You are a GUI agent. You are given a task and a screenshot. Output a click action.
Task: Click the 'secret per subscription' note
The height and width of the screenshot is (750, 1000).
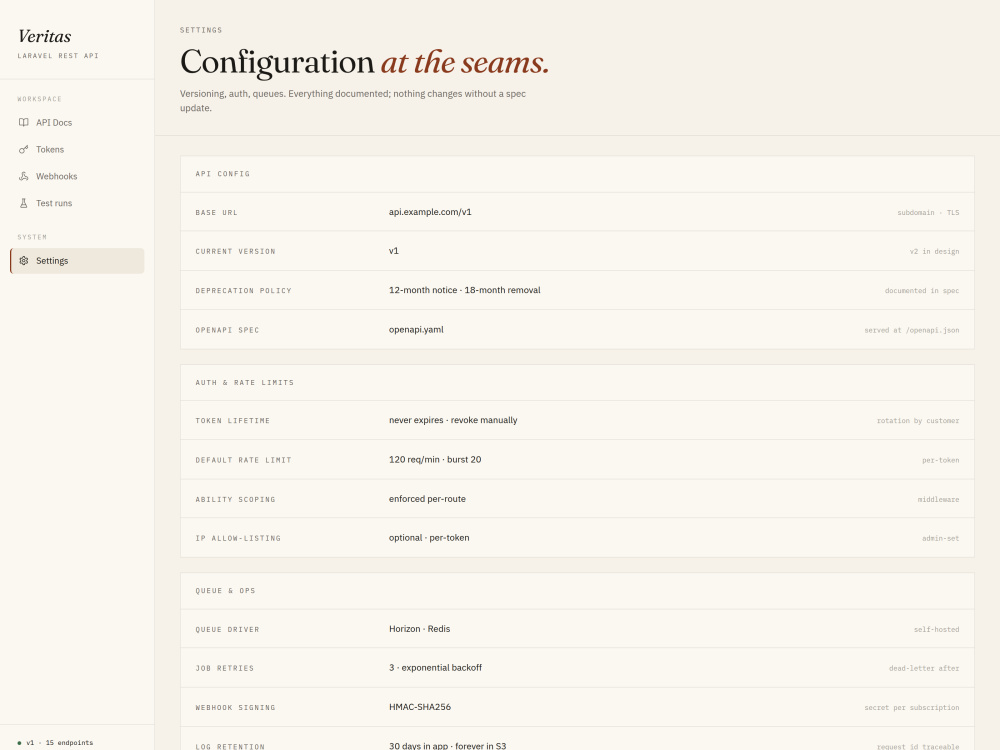coord(911,708)
